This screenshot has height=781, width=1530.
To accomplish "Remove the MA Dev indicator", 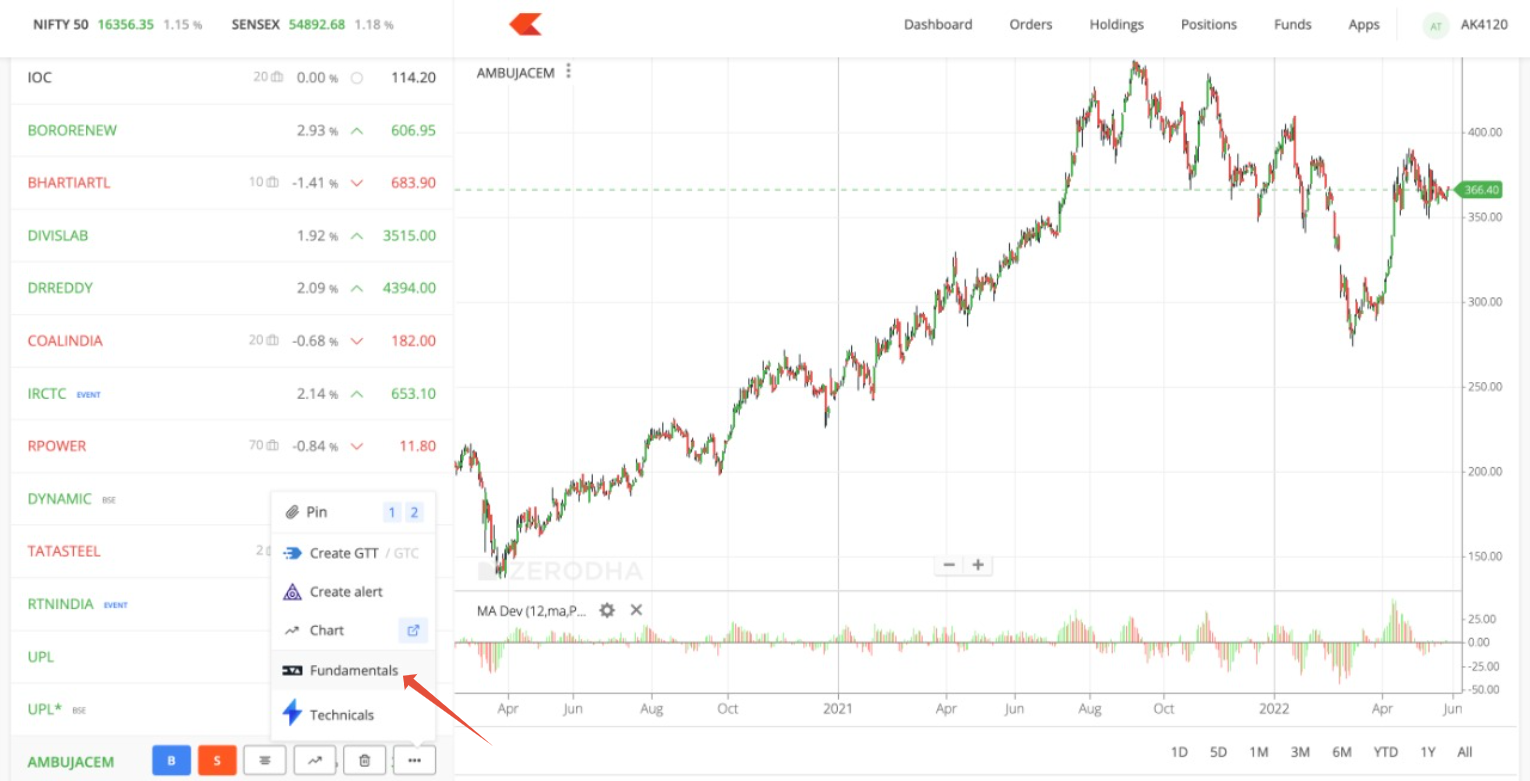I will click(636, 610).
